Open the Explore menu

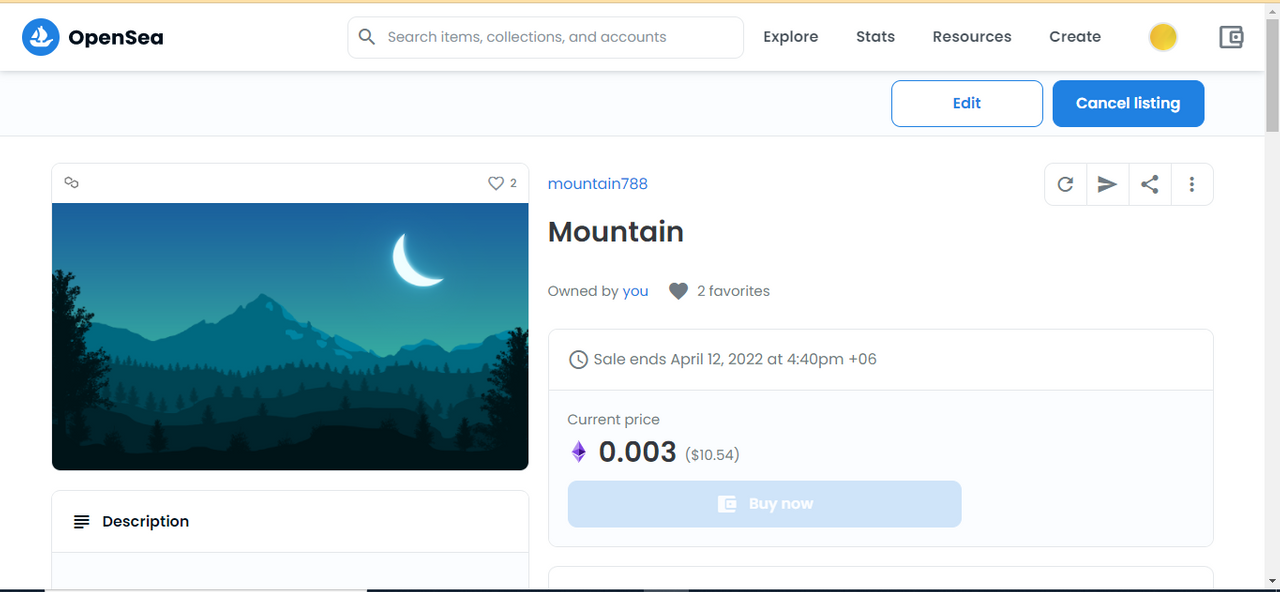coord(790,37)
